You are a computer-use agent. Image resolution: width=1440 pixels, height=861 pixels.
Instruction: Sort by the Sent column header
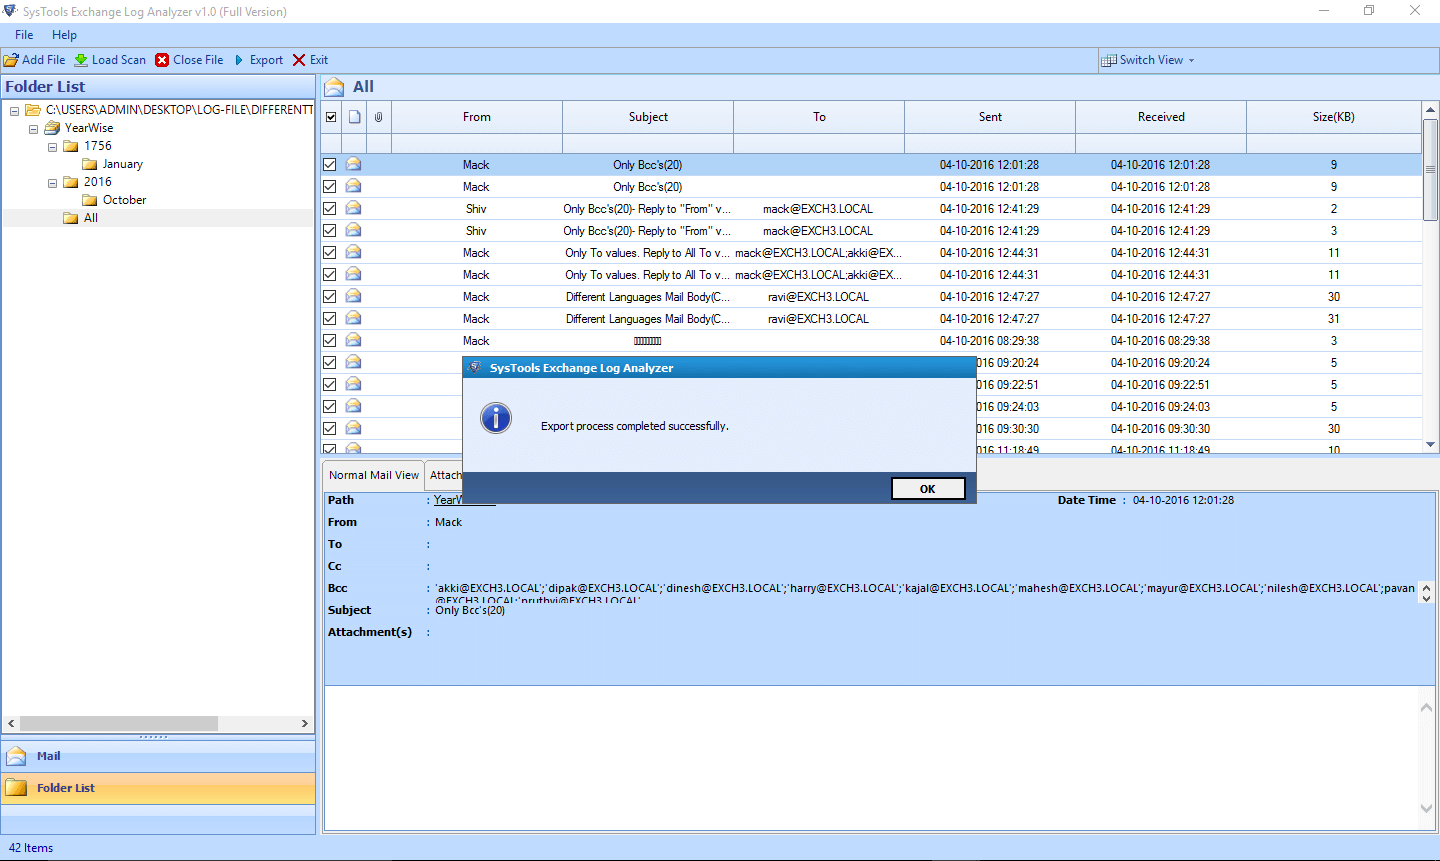[990, 117]
